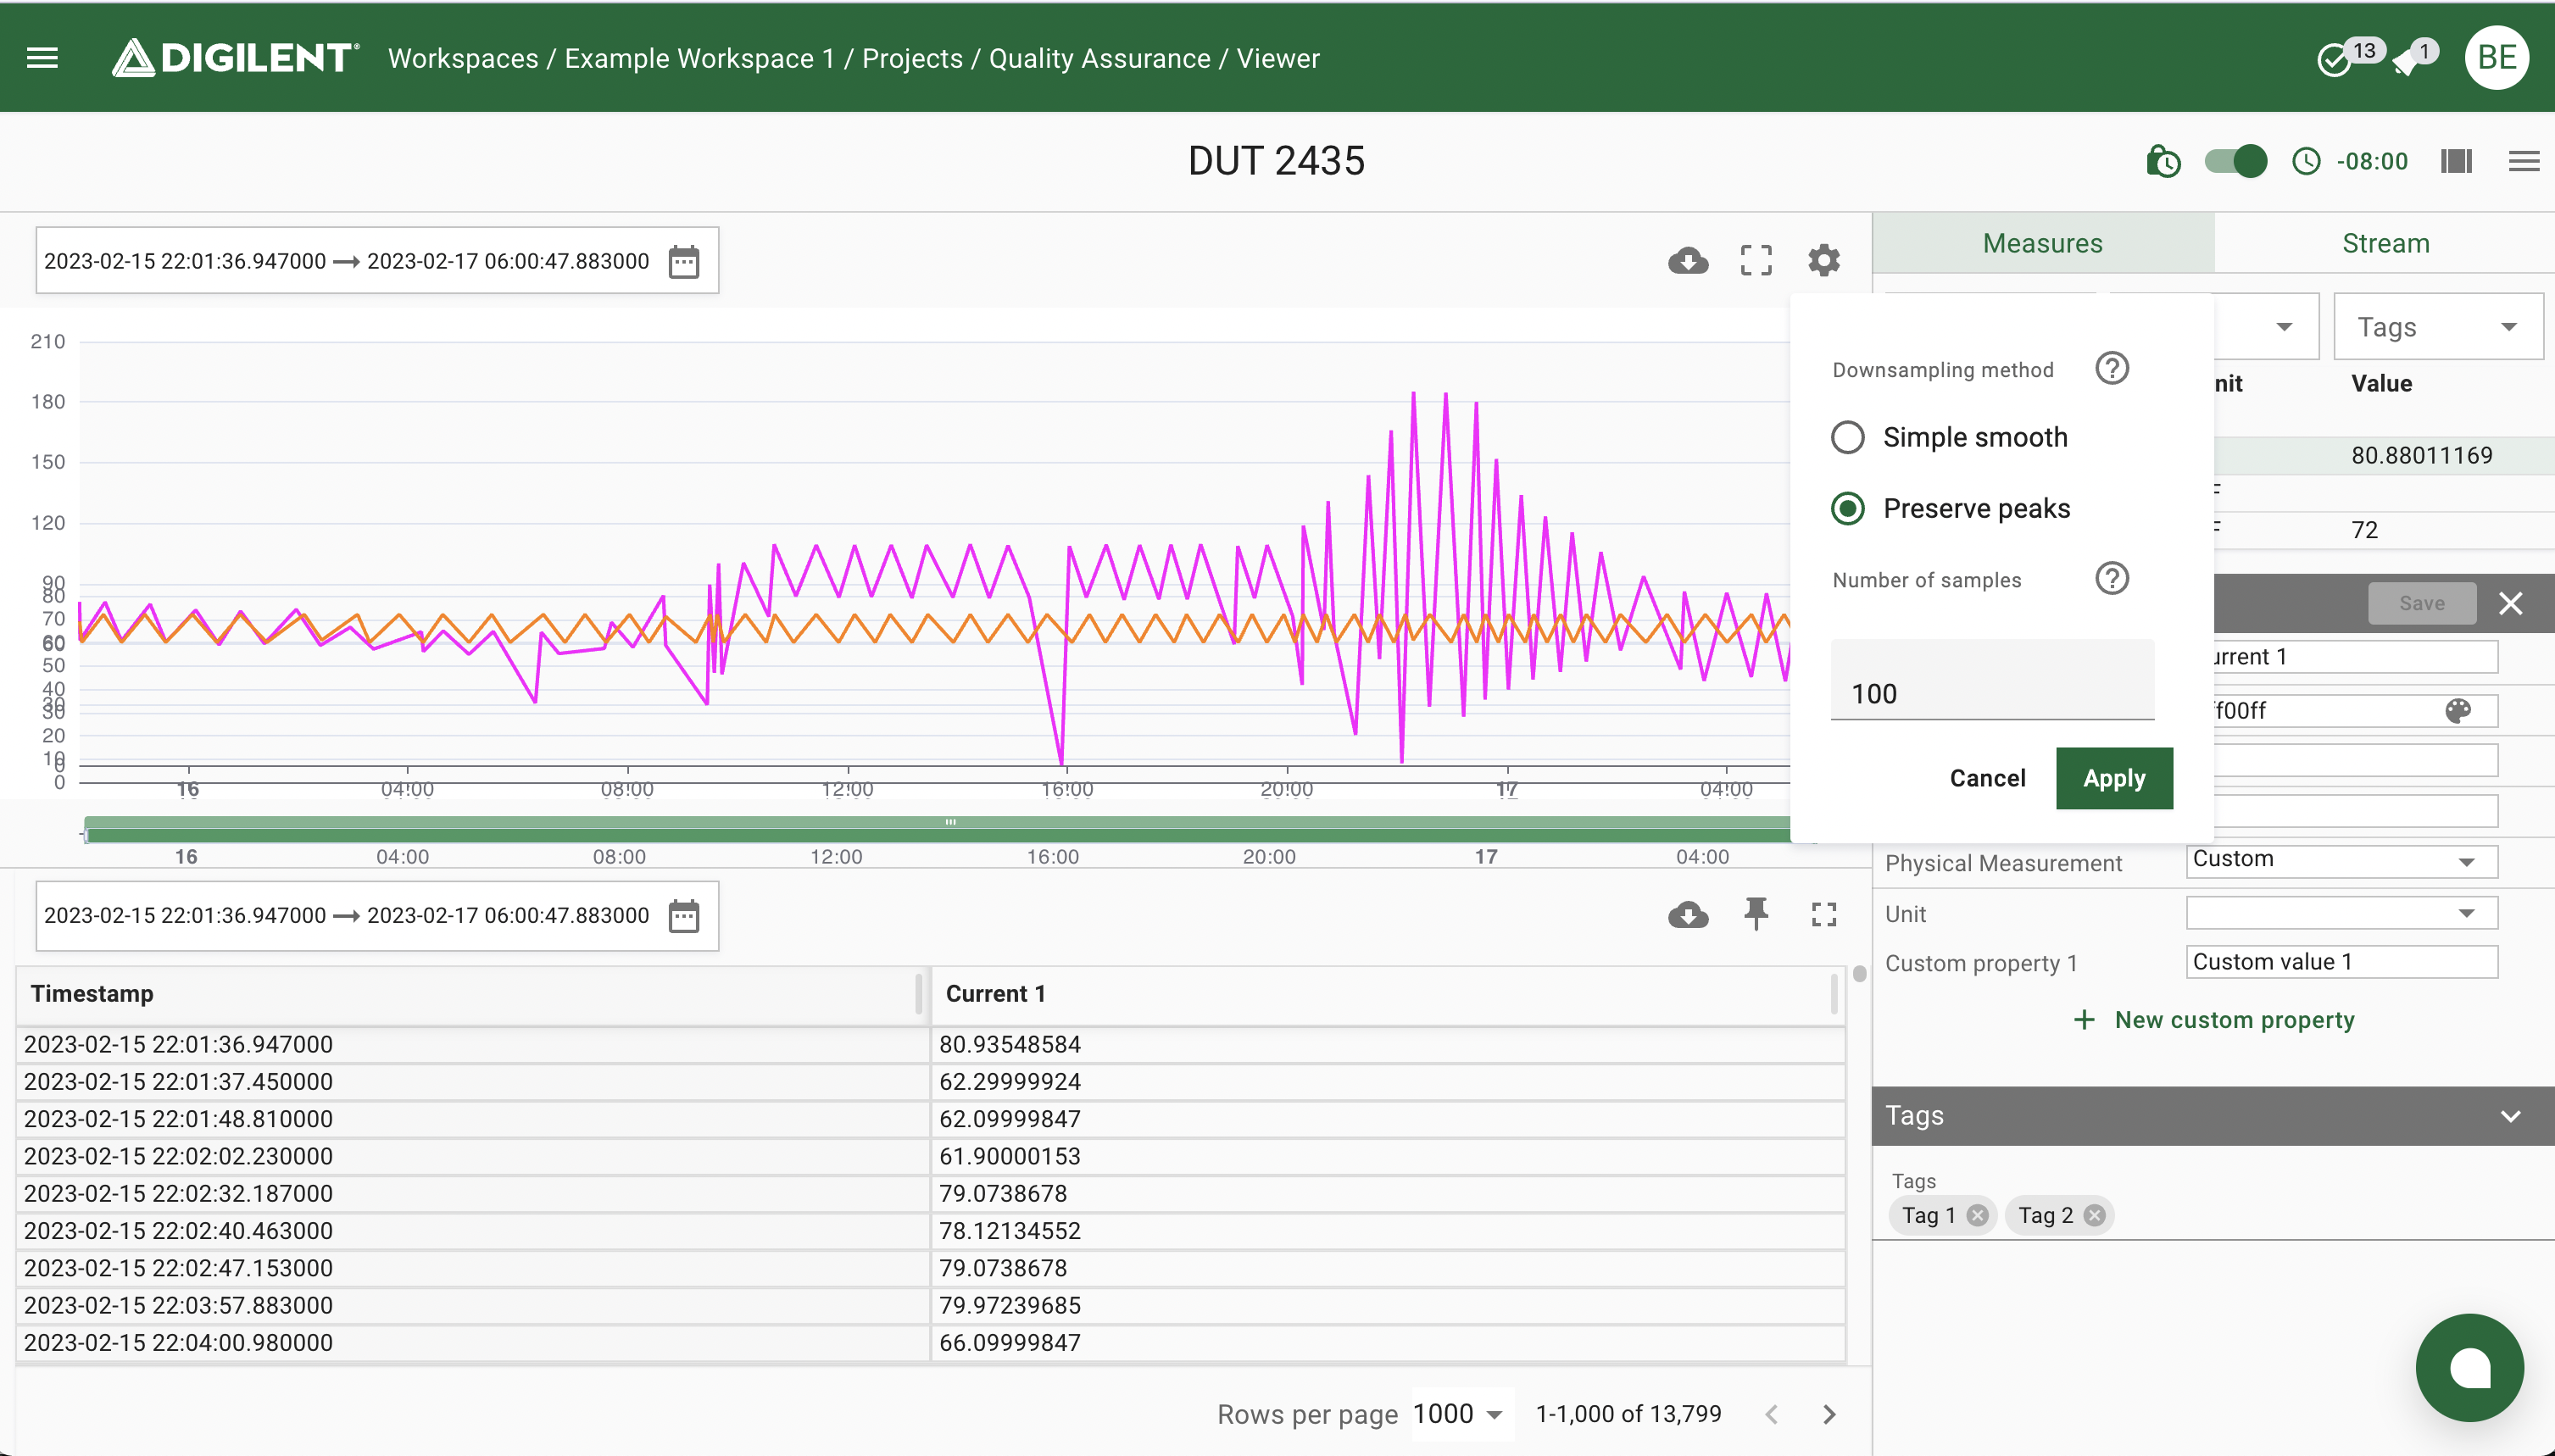Select timestamp 2023-02-15 22:02:32.187000 cell
This screenshot has height=1456, width=2555.
(x=473, y=1194)
